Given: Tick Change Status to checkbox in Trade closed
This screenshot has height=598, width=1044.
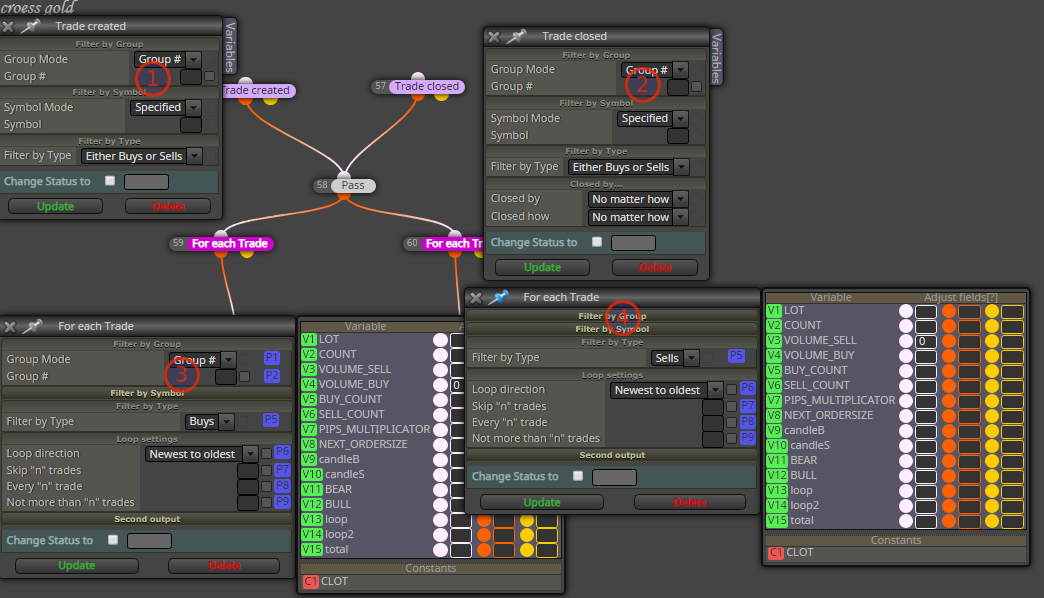Looking at the screenshot, I should click(x=597, y=242).
